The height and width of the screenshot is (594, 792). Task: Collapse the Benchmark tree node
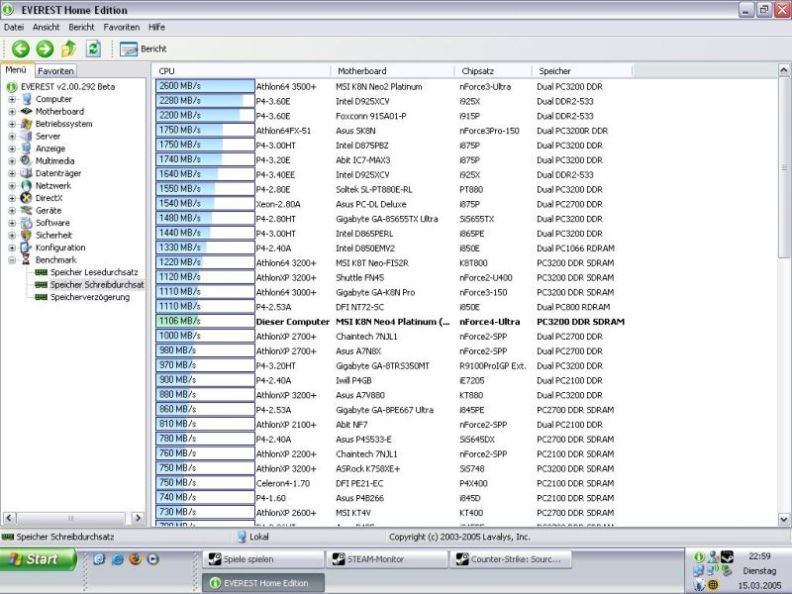pos(12,260)
